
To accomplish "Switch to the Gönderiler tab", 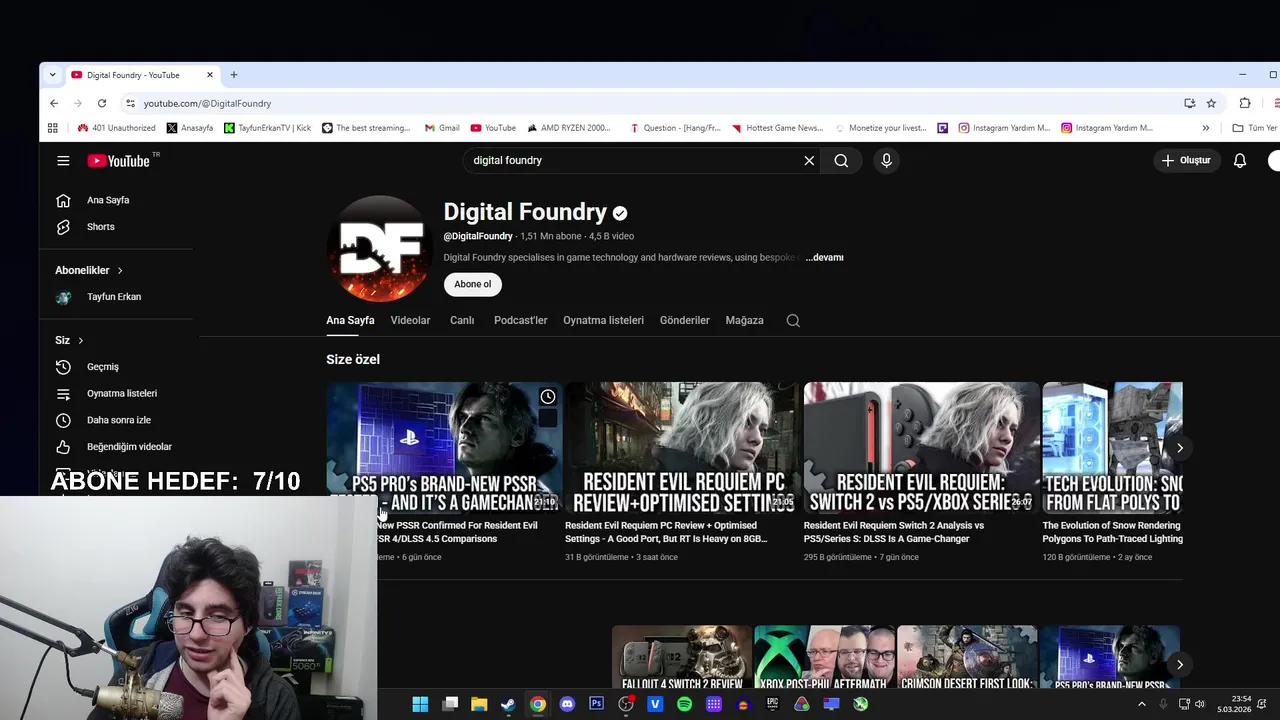I will [684, 320].
